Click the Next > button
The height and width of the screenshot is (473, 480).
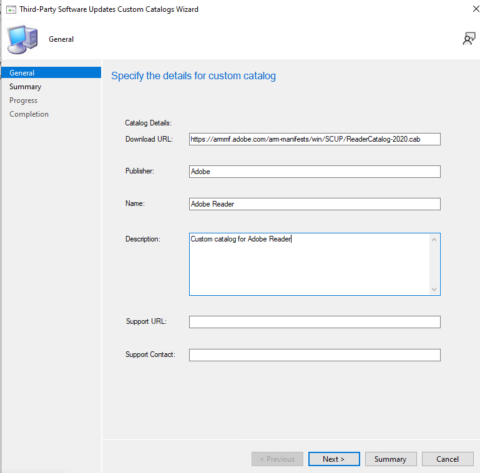click(x=334, y=459)
